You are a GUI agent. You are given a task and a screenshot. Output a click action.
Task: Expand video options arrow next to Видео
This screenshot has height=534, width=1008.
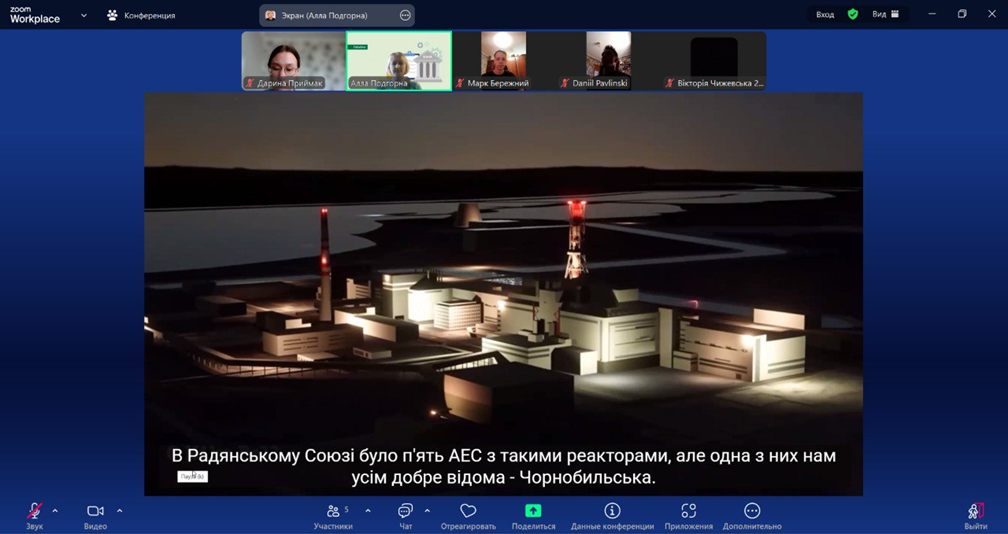pyautogui.click(x=119, y=511)
